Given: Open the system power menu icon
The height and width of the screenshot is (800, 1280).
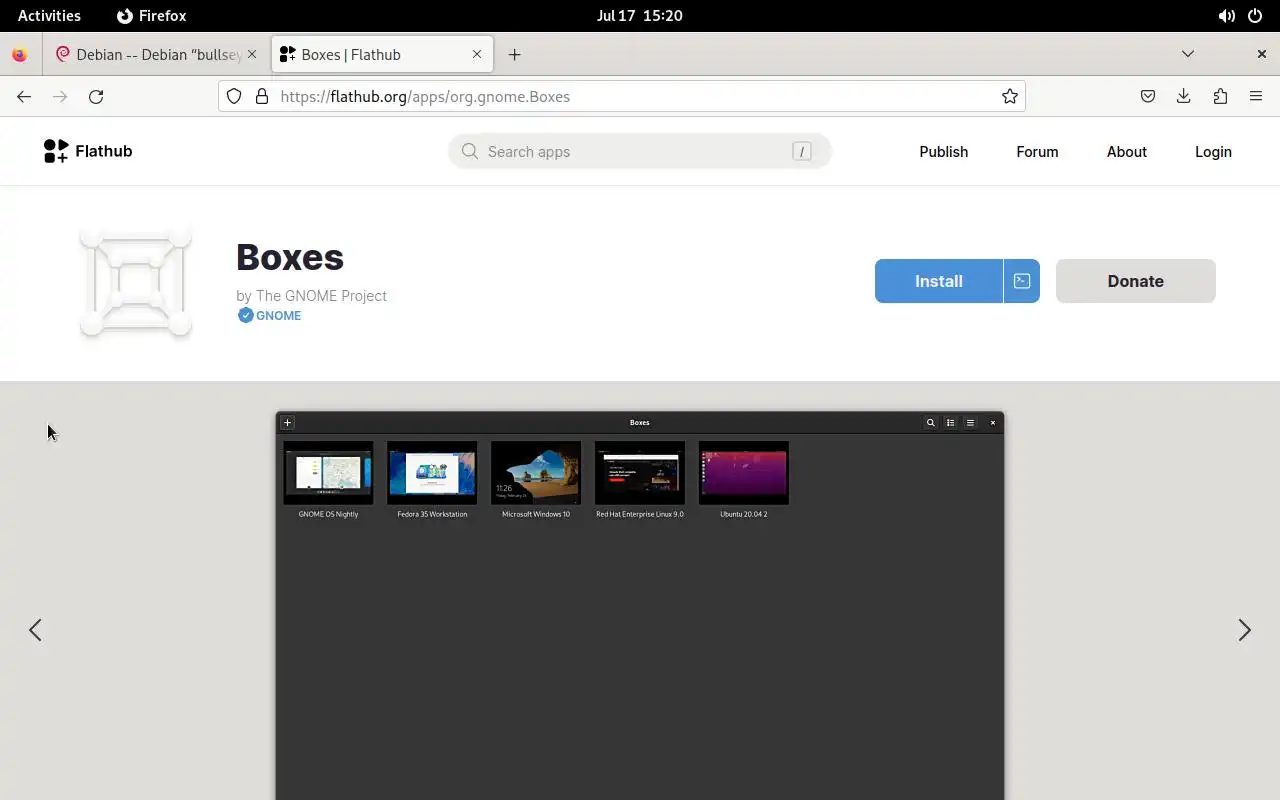Looking at the screenshot, I should tap(1255, 16).
